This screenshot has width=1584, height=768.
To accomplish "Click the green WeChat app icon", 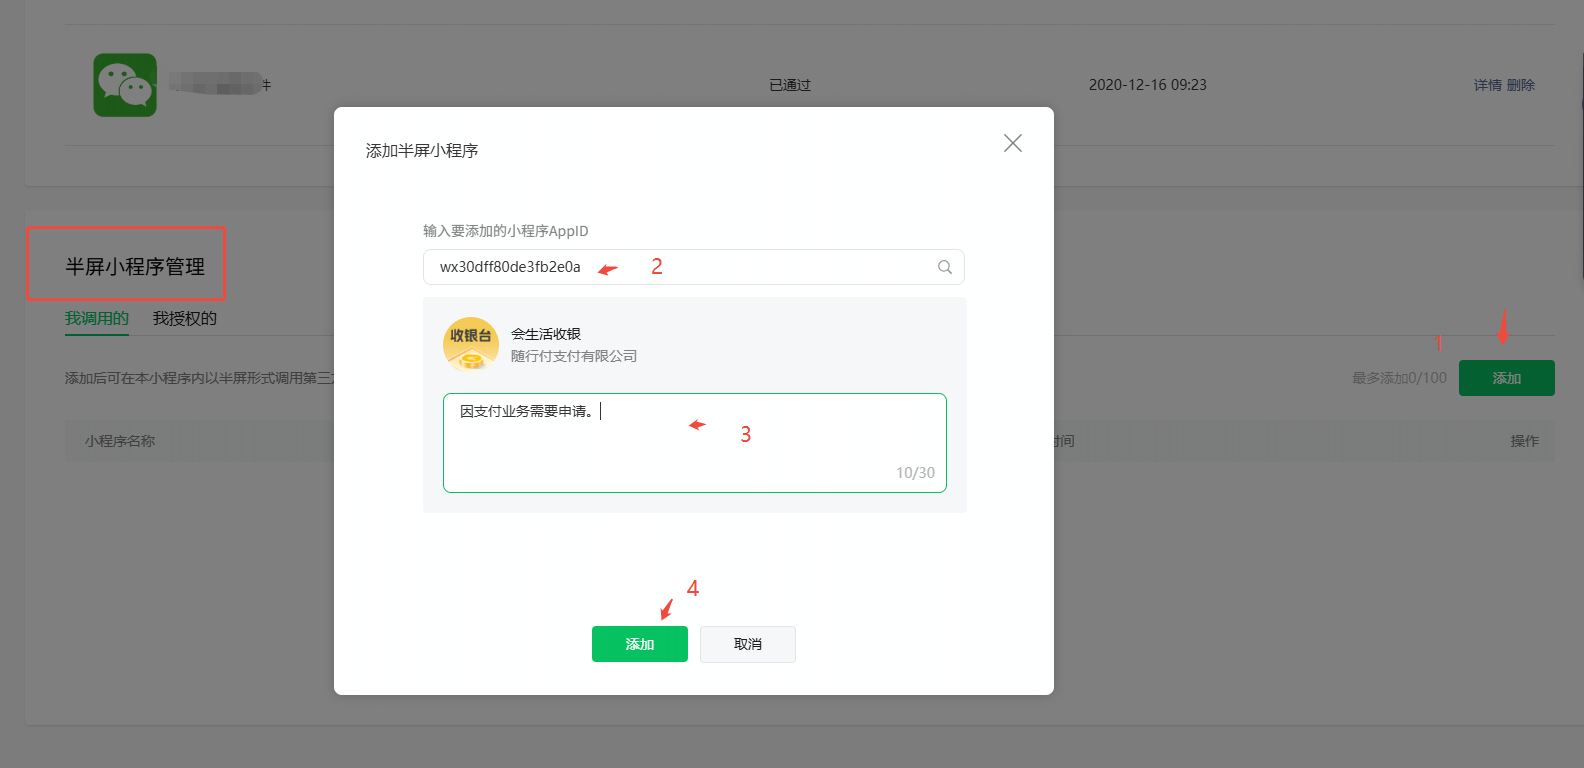I will coord(125,85).
